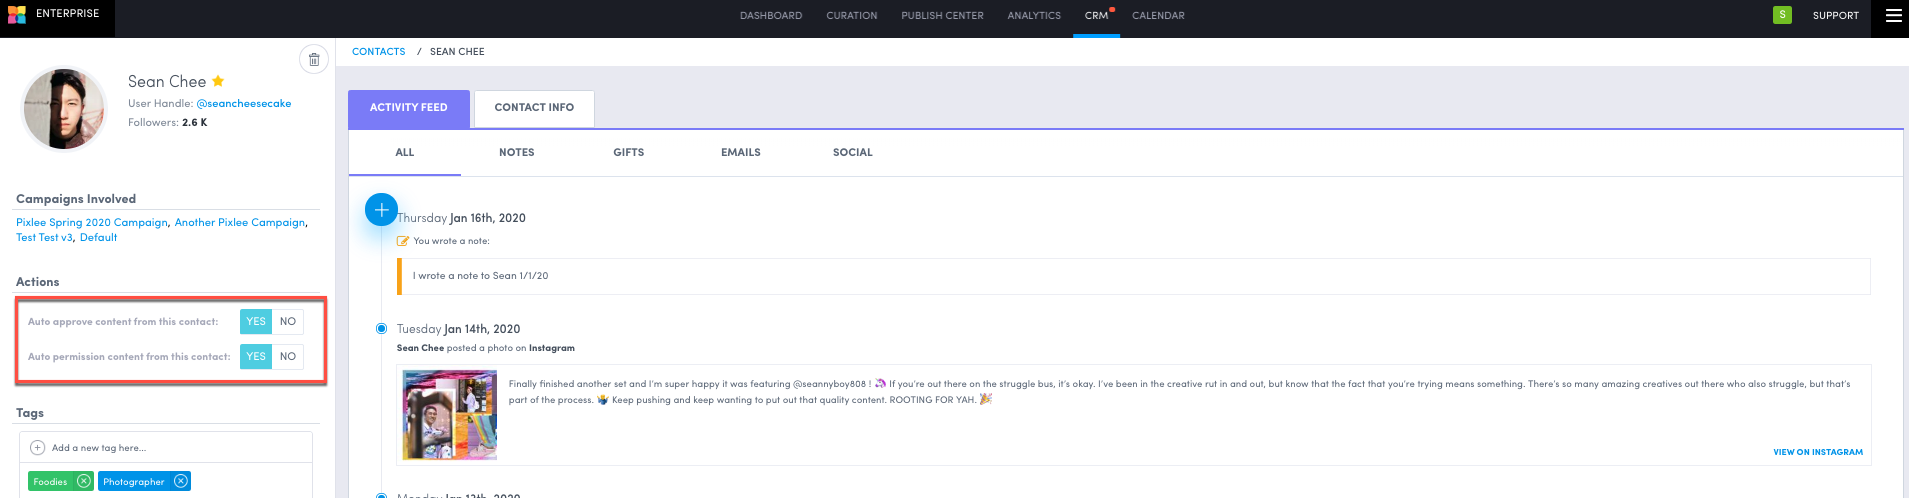Viewport: 1909px width, 498px height.
Task: Set auto permission content to NO
Action: (x=288, y=356)
